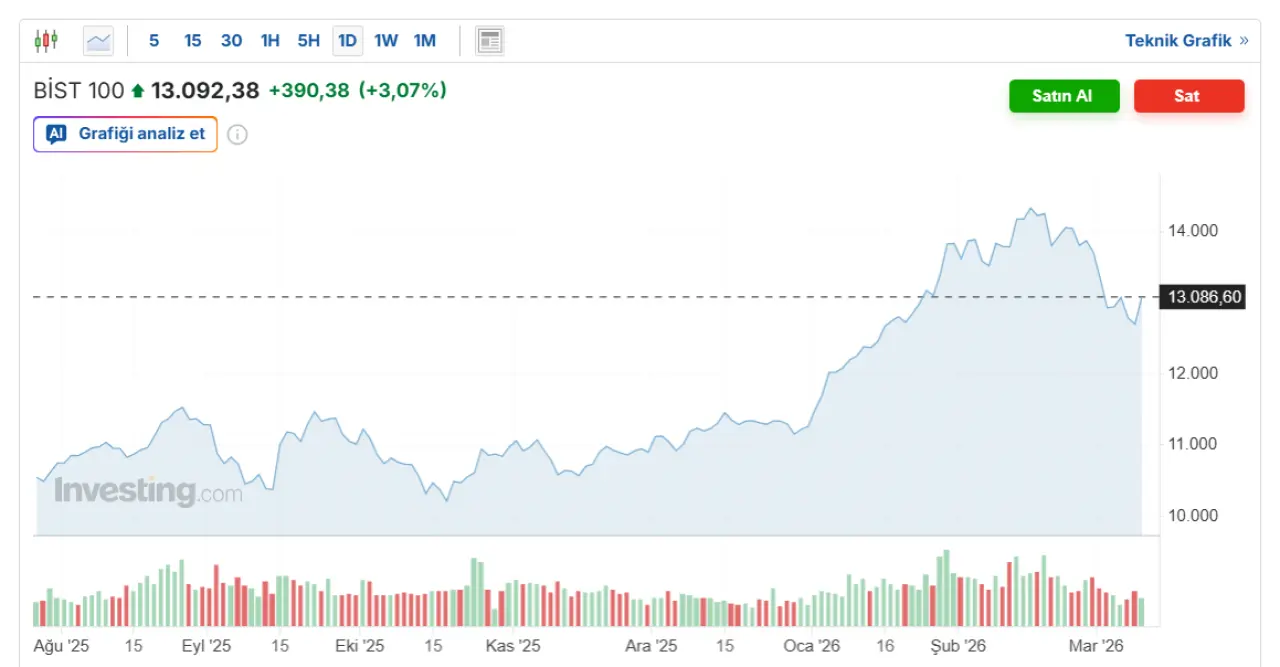Expand chart via Teknik Grafik double-chevron
Viewport: 1280px width, 667px height.
pyautogui.click(x=1244, y=41)
